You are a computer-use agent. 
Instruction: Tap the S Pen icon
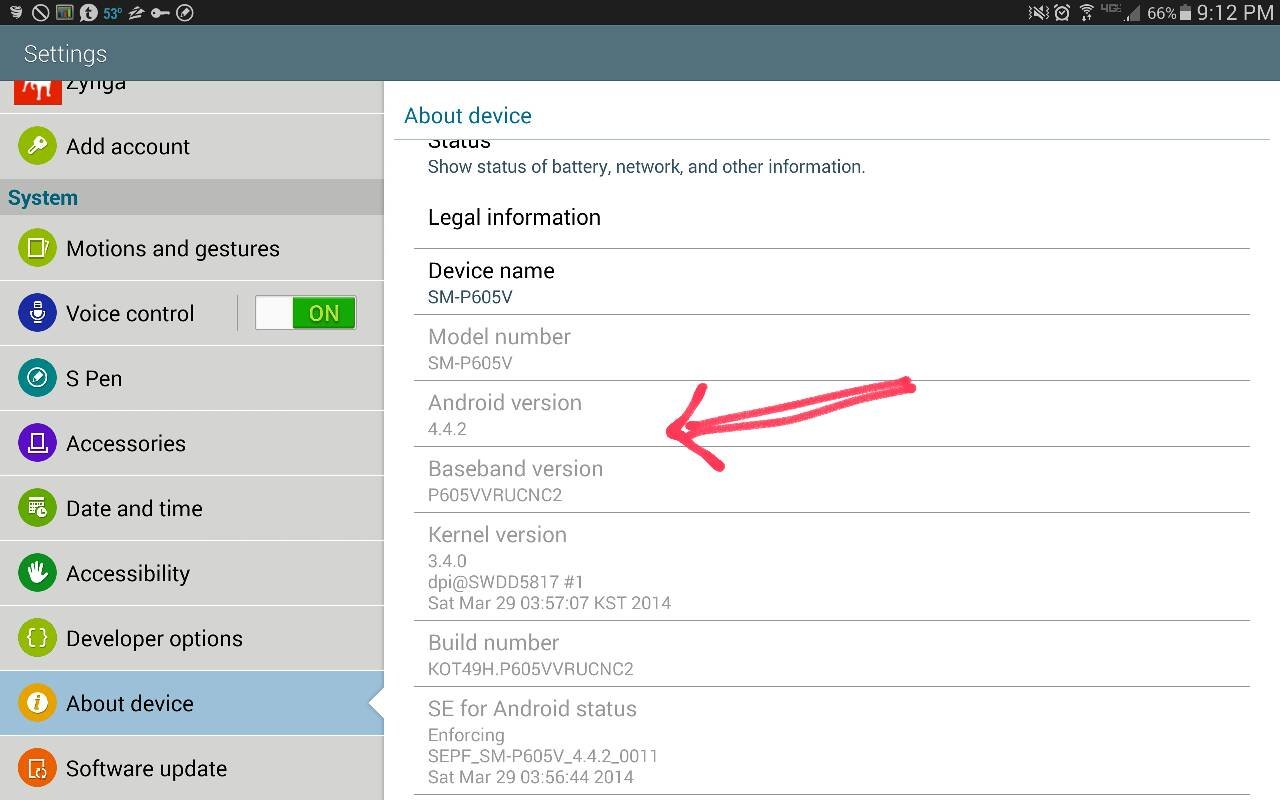[x=37, y=378]
